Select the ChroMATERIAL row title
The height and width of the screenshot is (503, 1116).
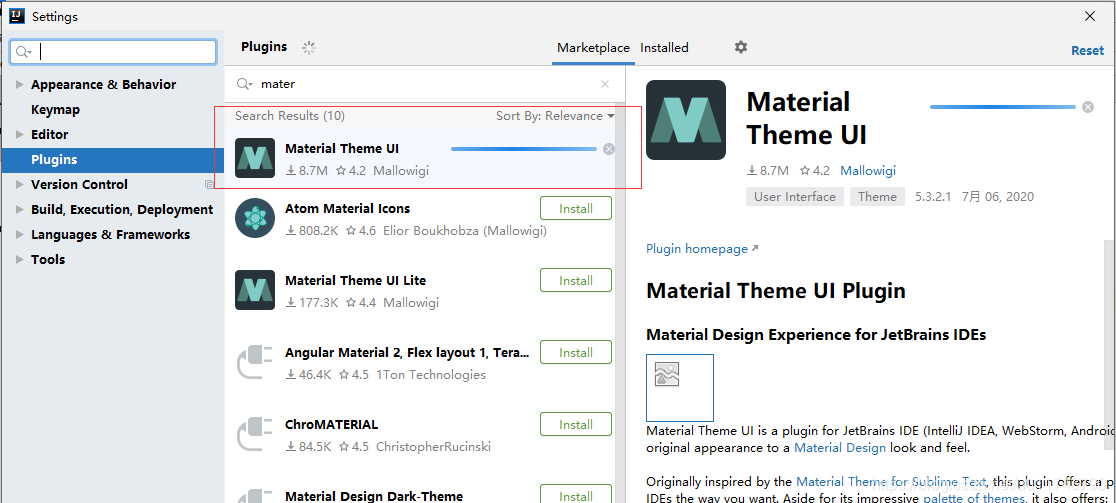pyautogui.click(x=332, y=424)
